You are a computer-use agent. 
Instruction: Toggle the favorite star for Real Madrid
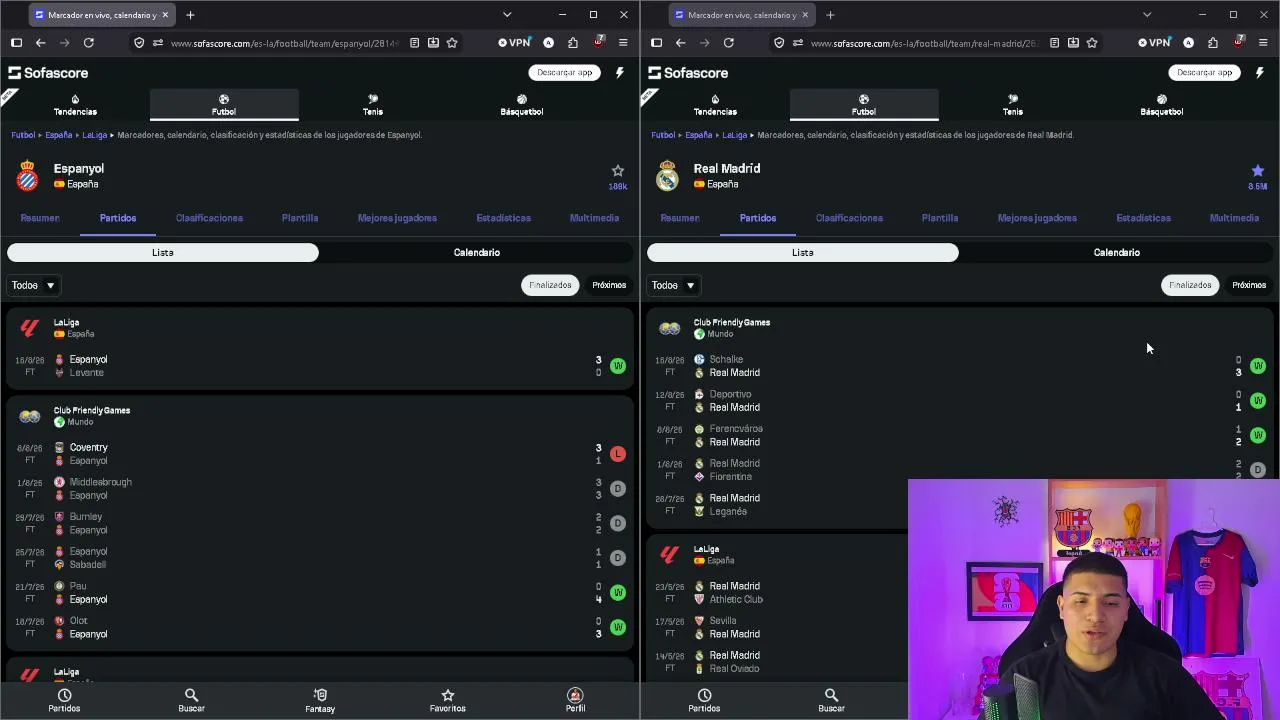[x=1258, y=171]
